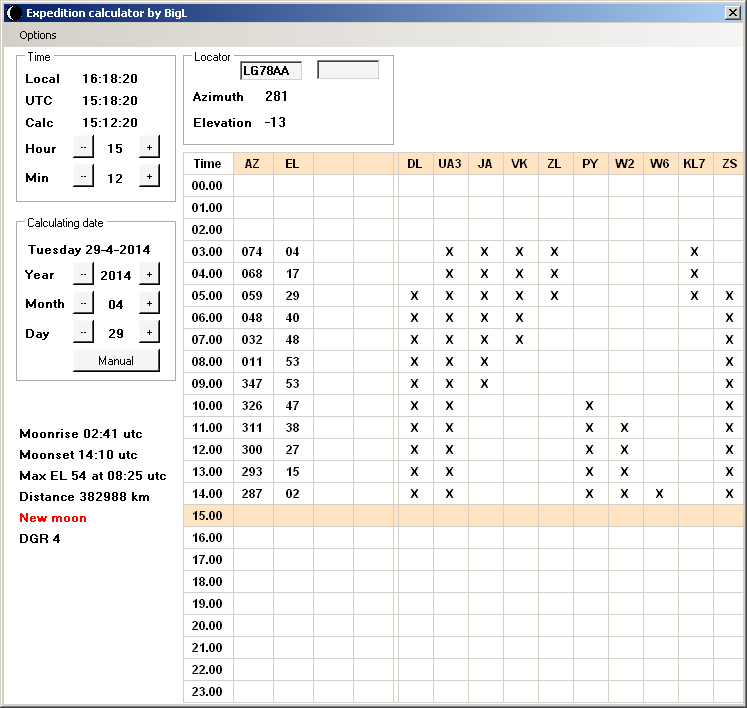Click the empty second locator field
Image resolution: width=747 pixels, height=708 pixels.
tap(348, 70)
